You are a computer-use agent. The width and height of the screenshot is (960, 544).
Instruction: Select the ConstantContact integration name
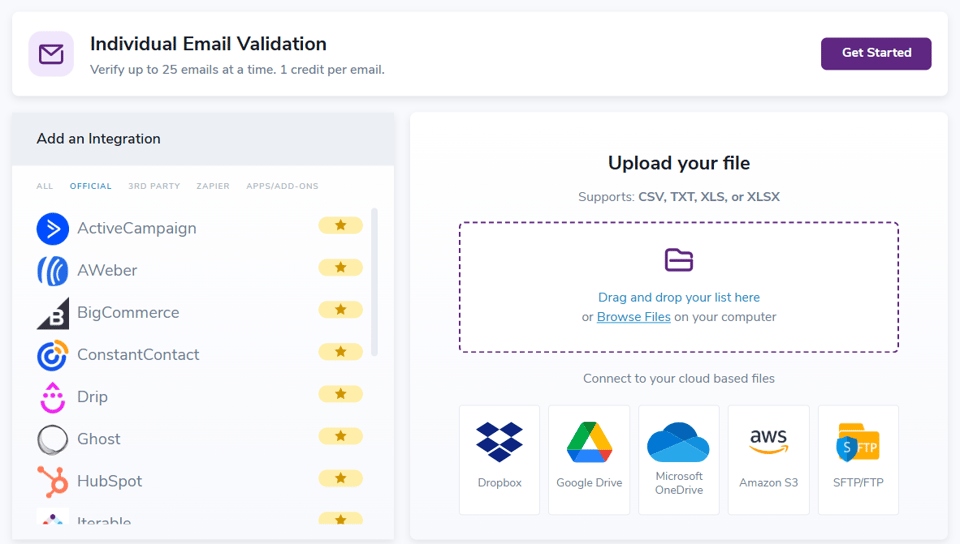tap(138, 355)
